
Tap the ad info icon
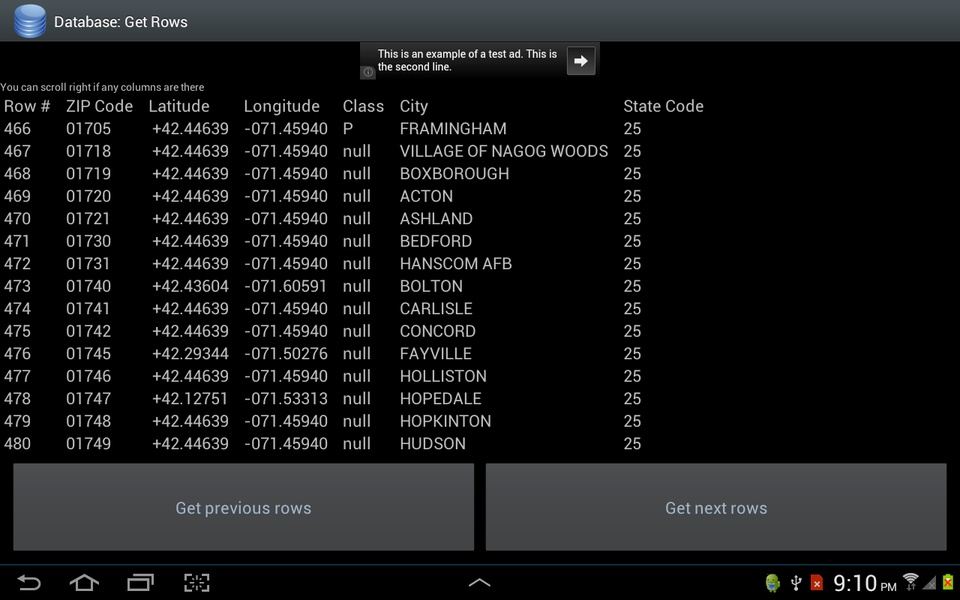coord(367,72)
